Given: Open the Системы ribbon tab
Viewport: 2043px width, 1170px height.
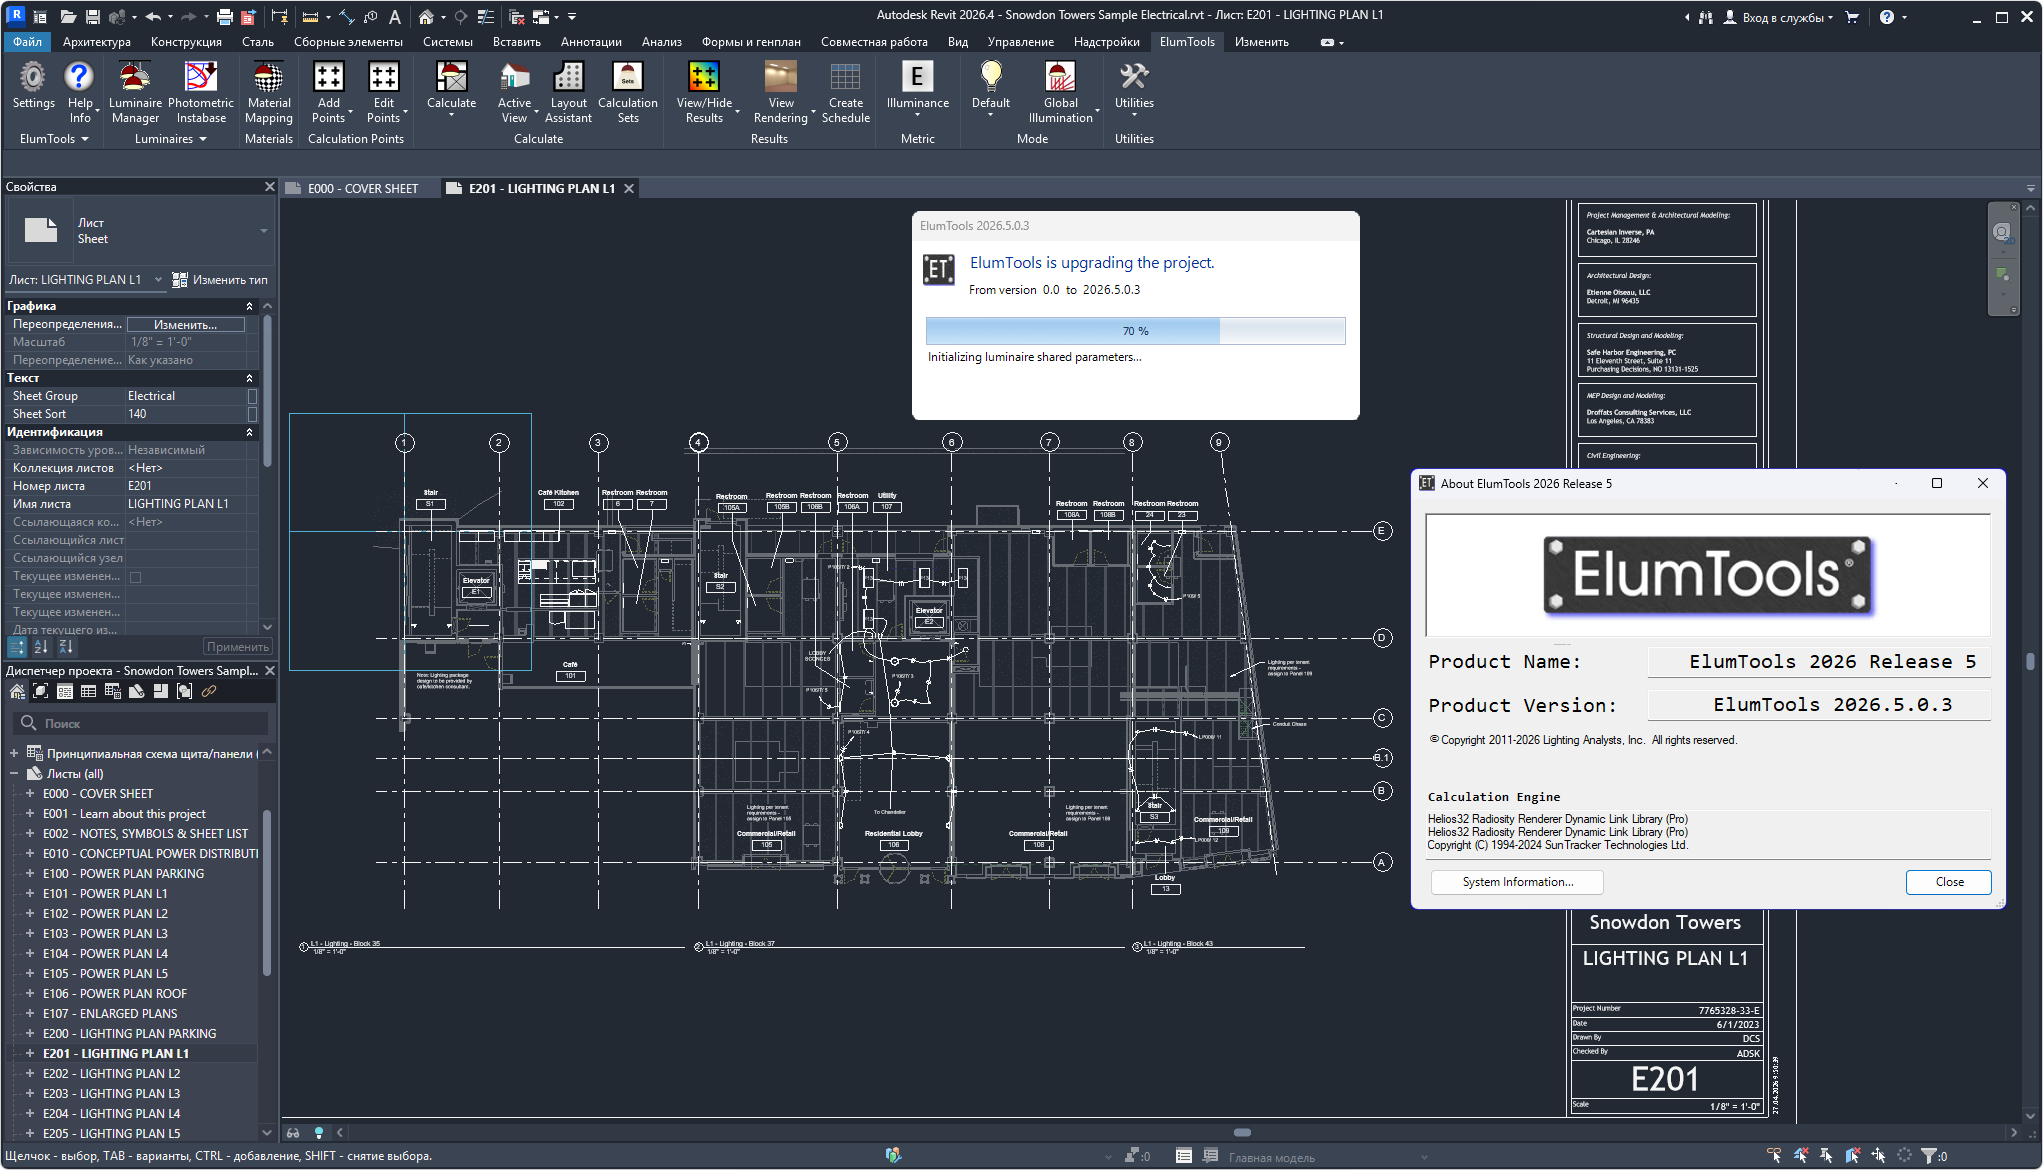Looking at the screenshot, I should click(x=447, y=42).
